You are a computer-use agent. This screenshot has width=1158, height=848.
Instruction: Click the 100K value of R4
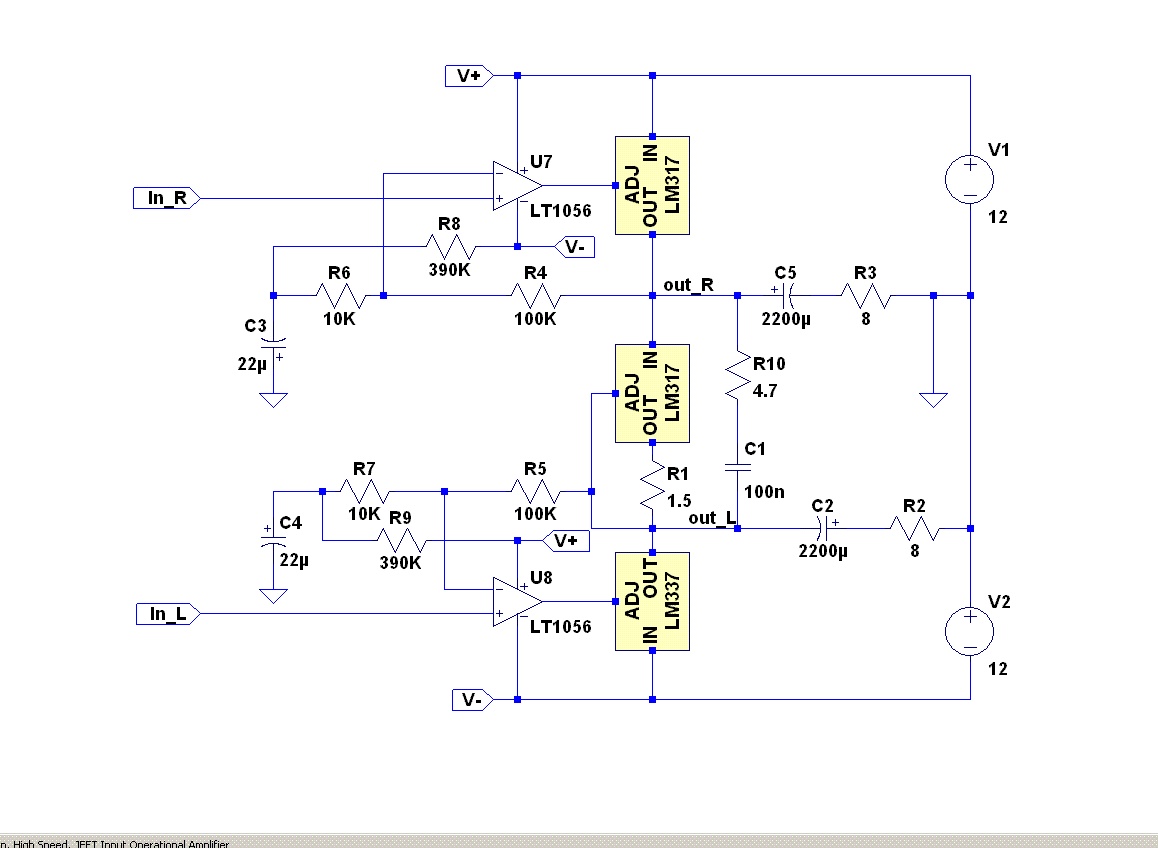pyautogui.click(x=535, y=319)
